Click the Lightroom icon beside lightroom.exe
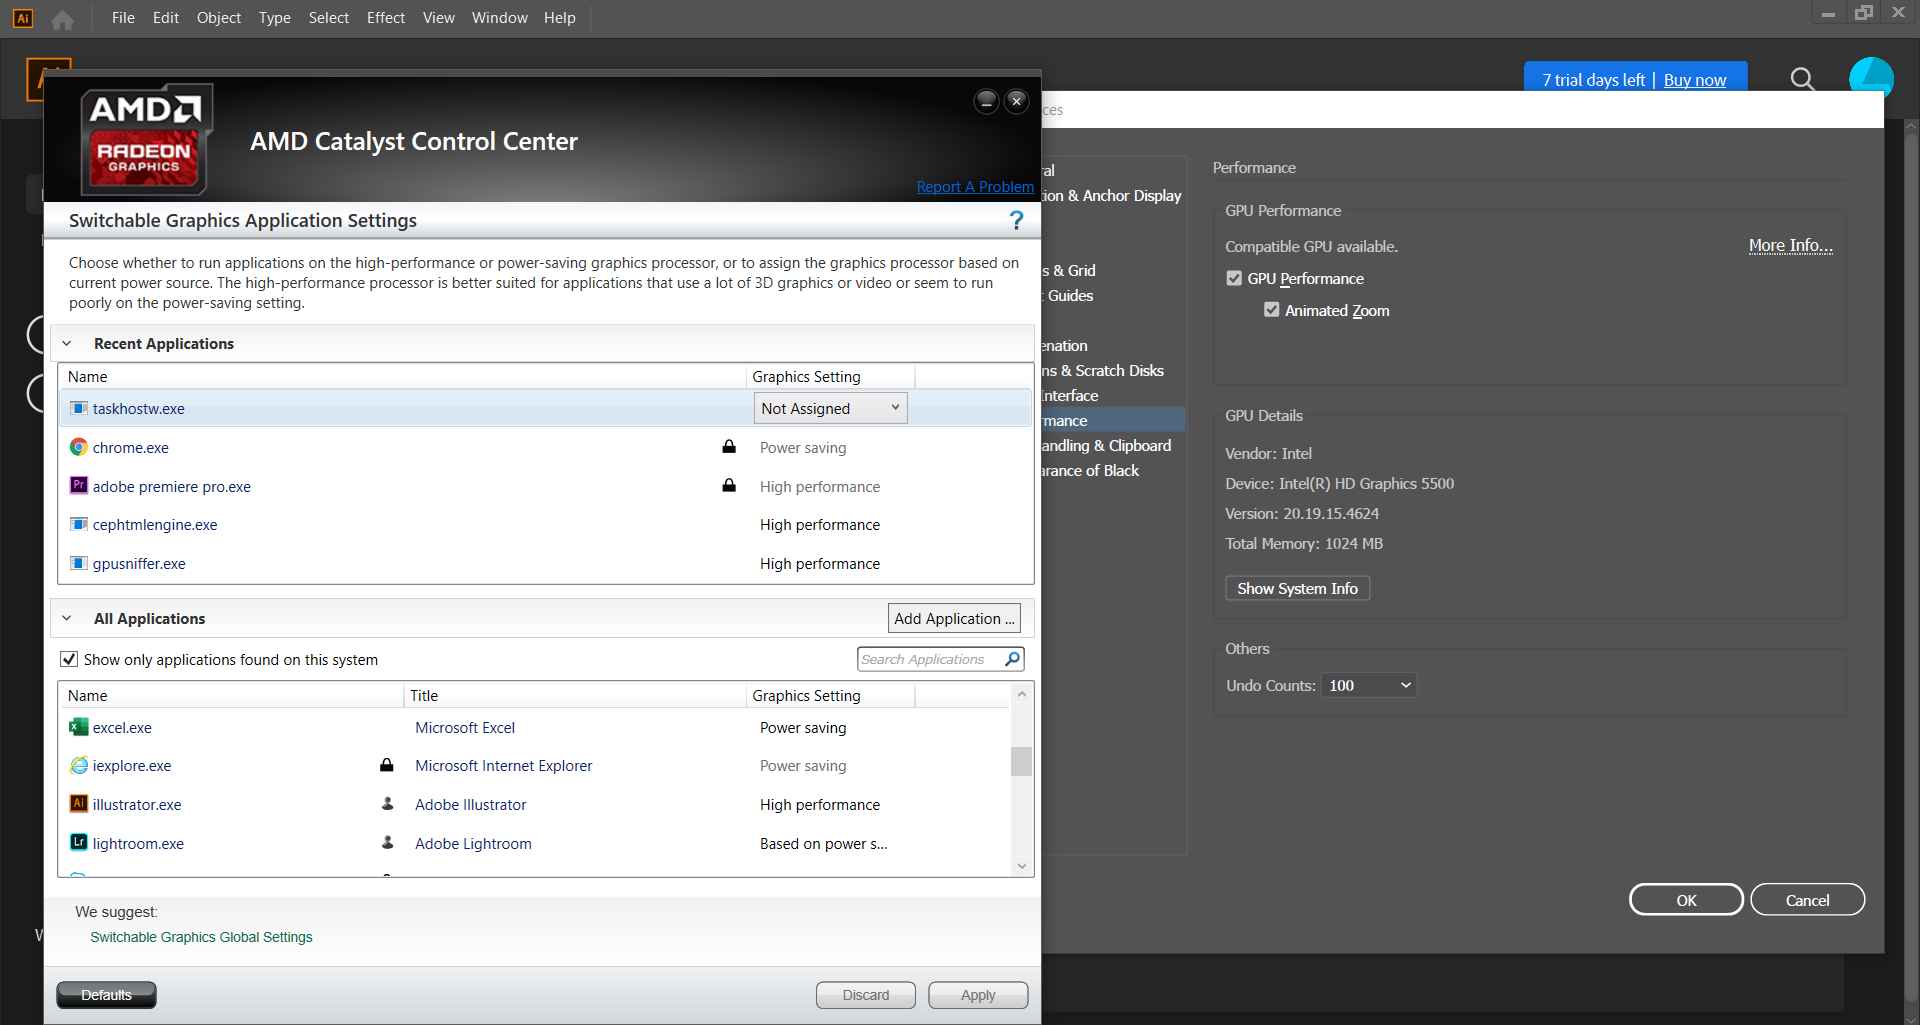Screen dimensions: 1920x1025 coord(78,843)
